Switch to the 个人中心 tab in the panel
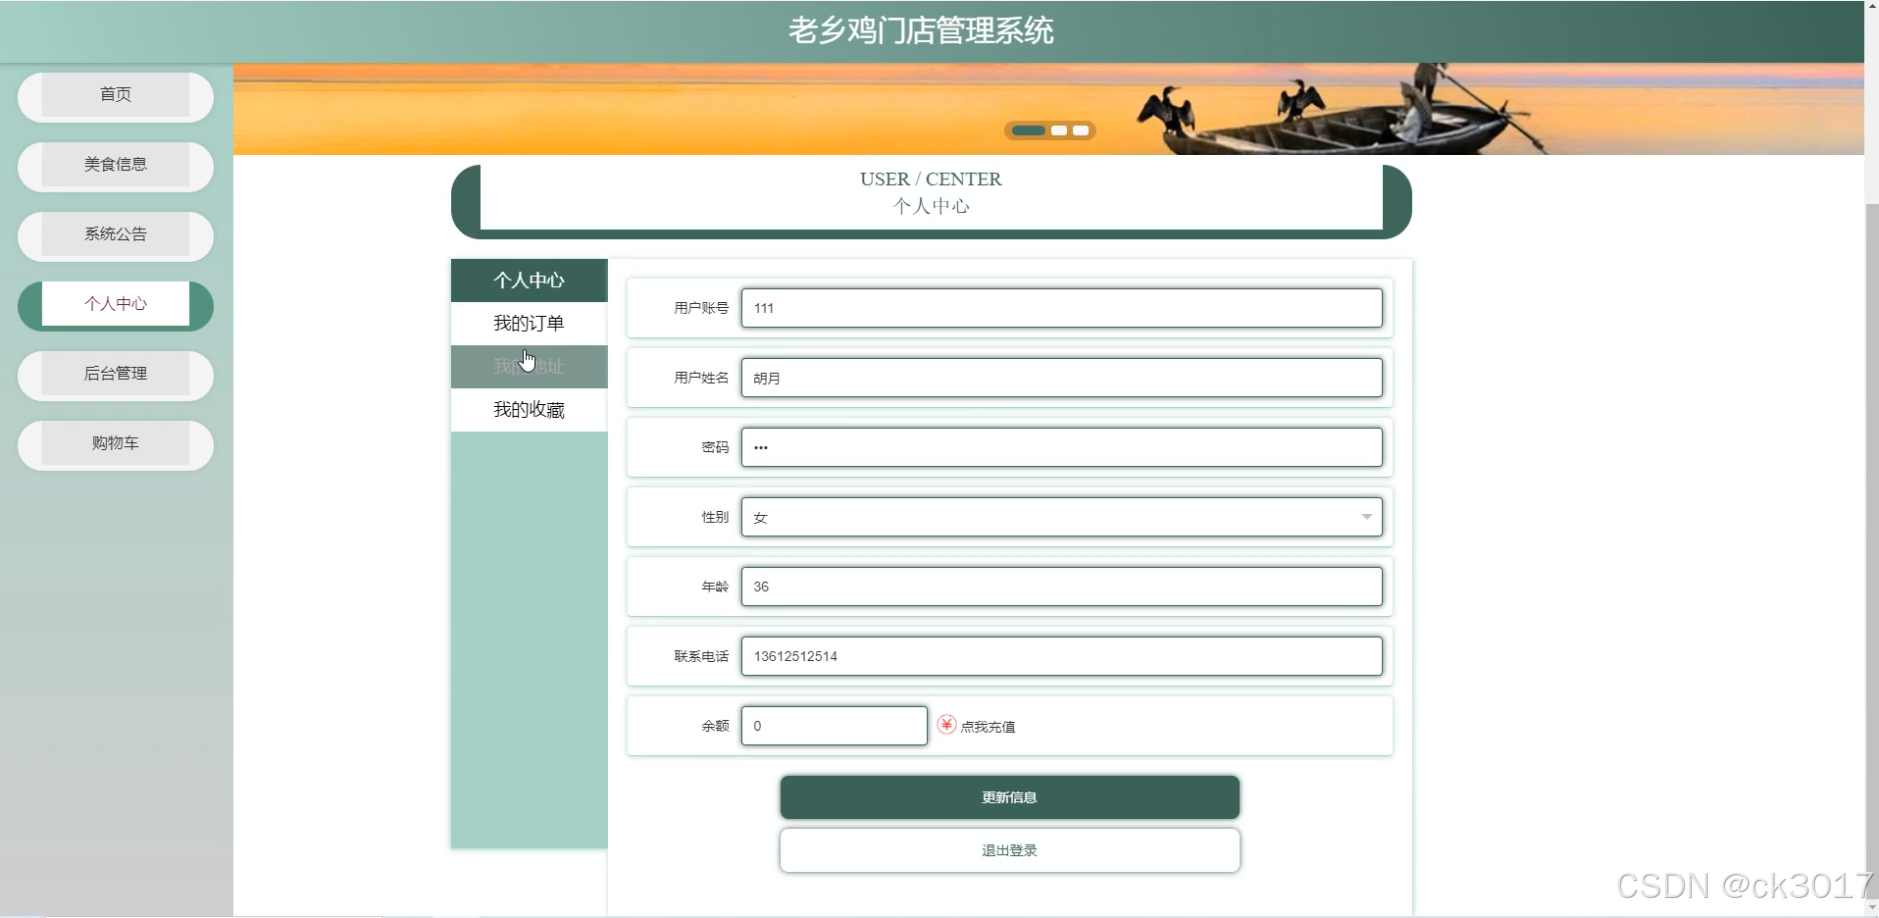The height and width of the screenshot is (918, 1879). (x=529, y=280)
